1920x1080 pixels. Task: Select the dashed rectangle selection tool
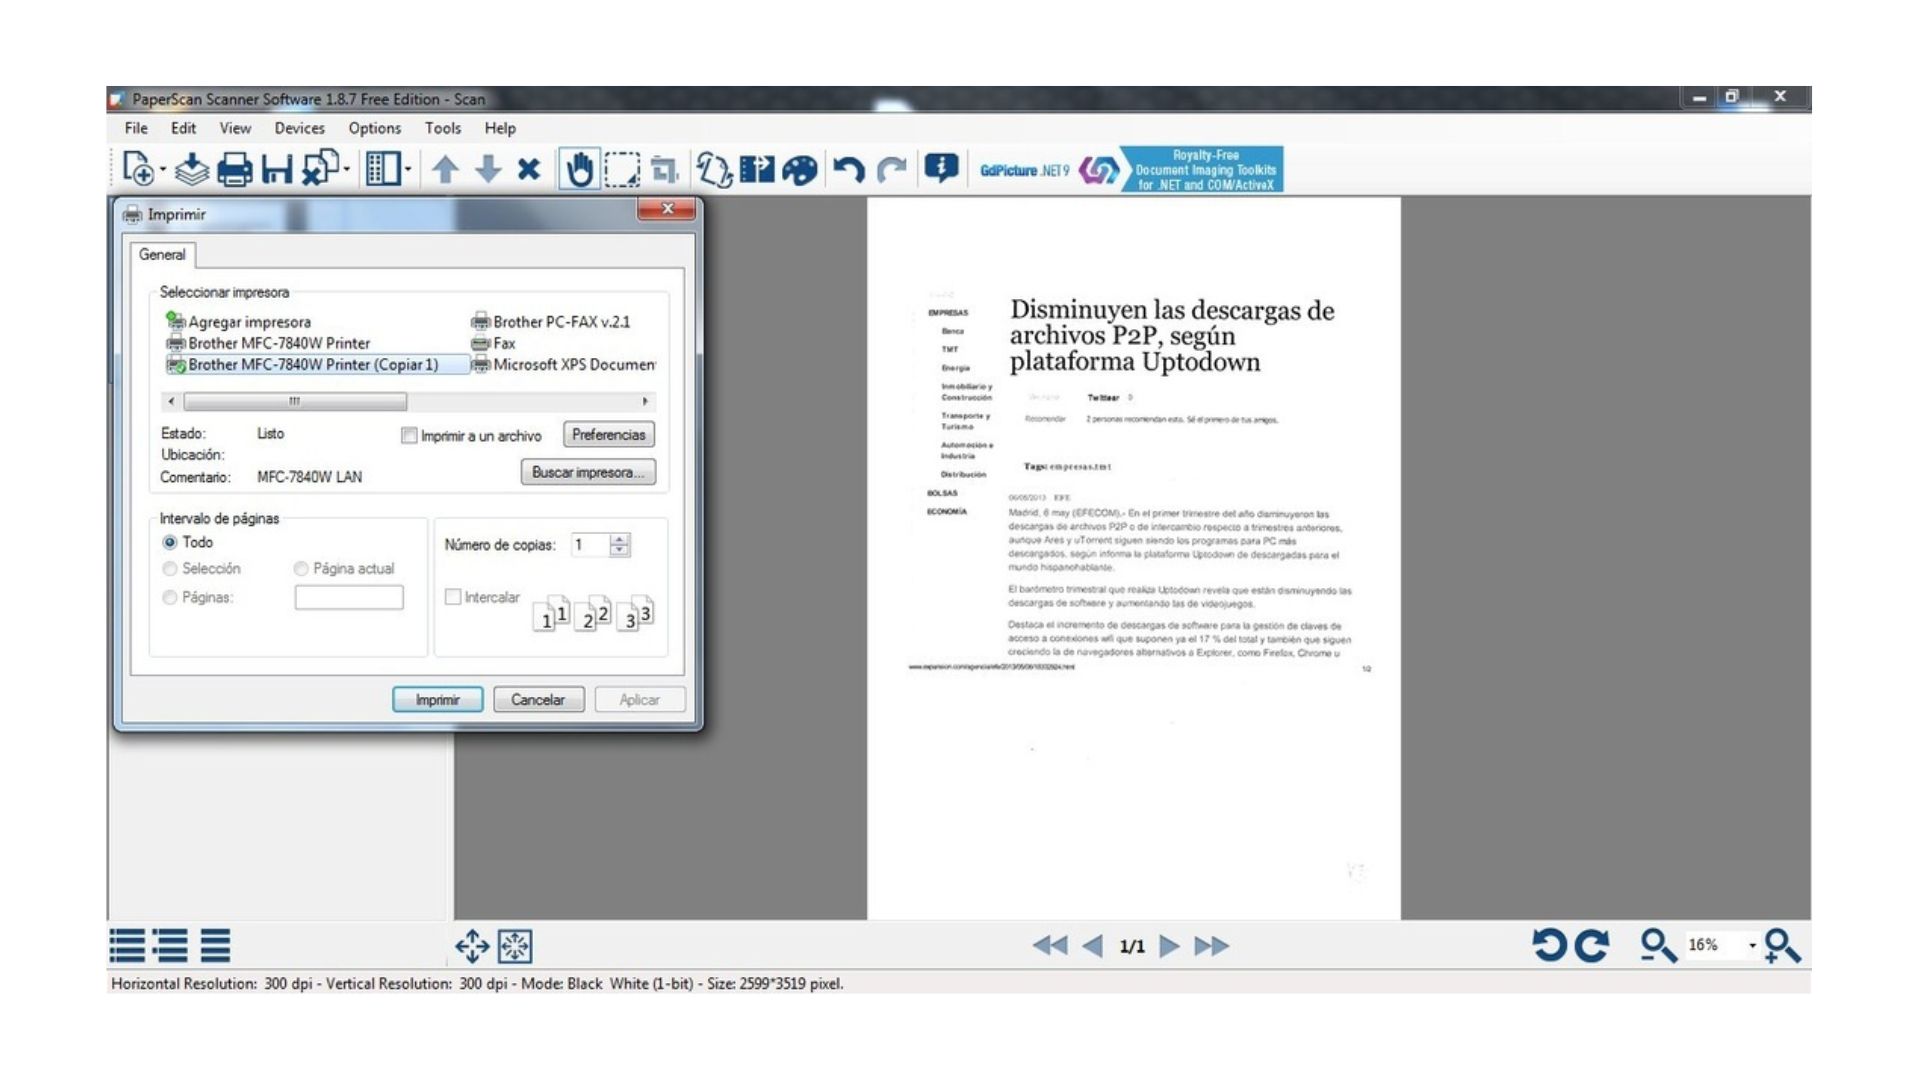point(621,170)
